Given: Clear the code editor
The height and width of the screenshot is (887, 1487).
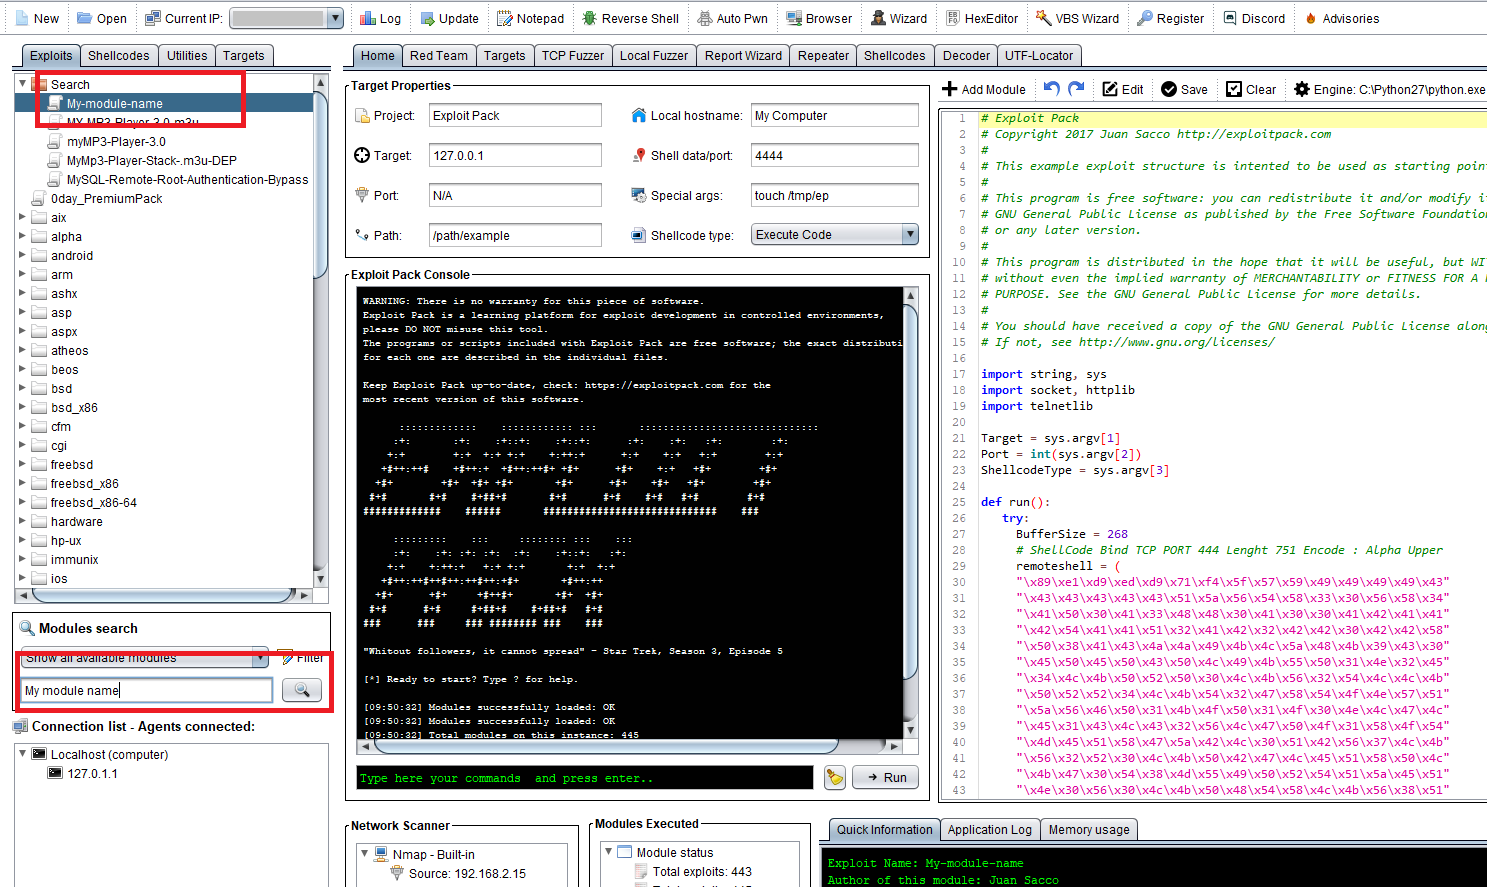Looking at the screenshot, I should coord(1251,89).
